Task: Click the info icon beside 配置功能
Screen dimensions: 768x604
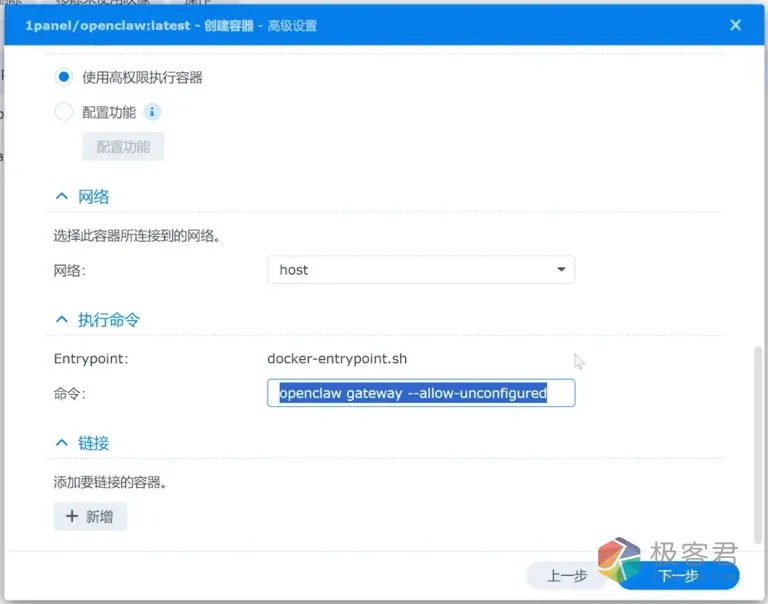Action: coord(153,112)
